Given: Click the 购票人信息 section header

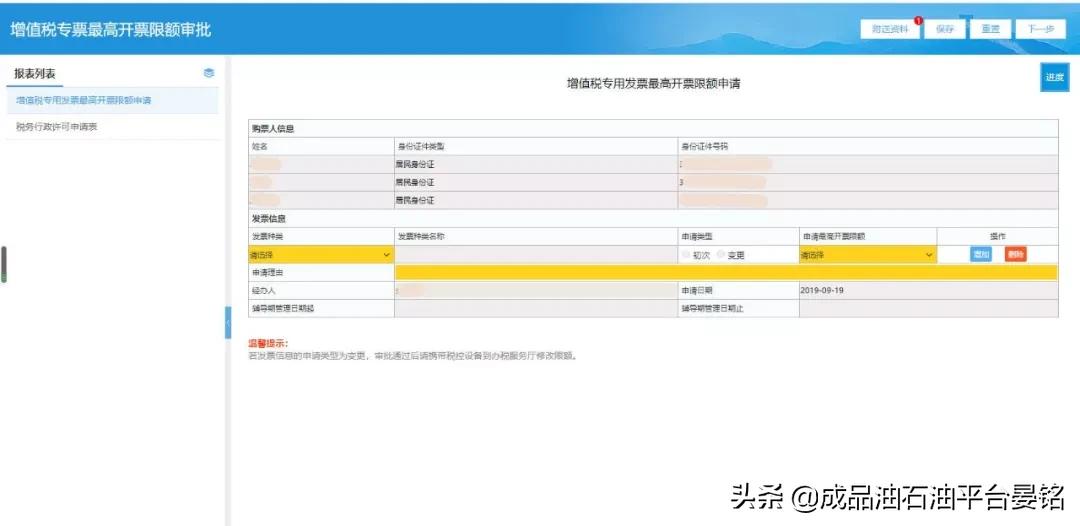Looking at the screenshot, I should (x=273, y=129).
